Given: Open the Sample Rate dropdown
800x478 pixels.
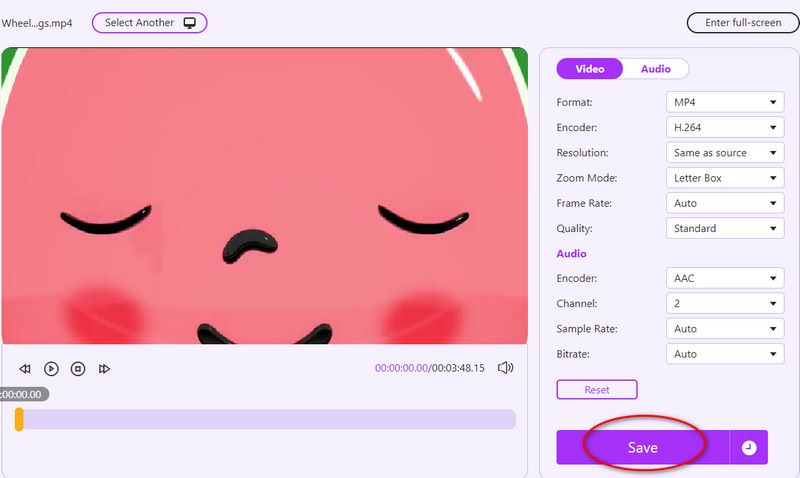Looking at the screenshot, I should tap(725, 329).
